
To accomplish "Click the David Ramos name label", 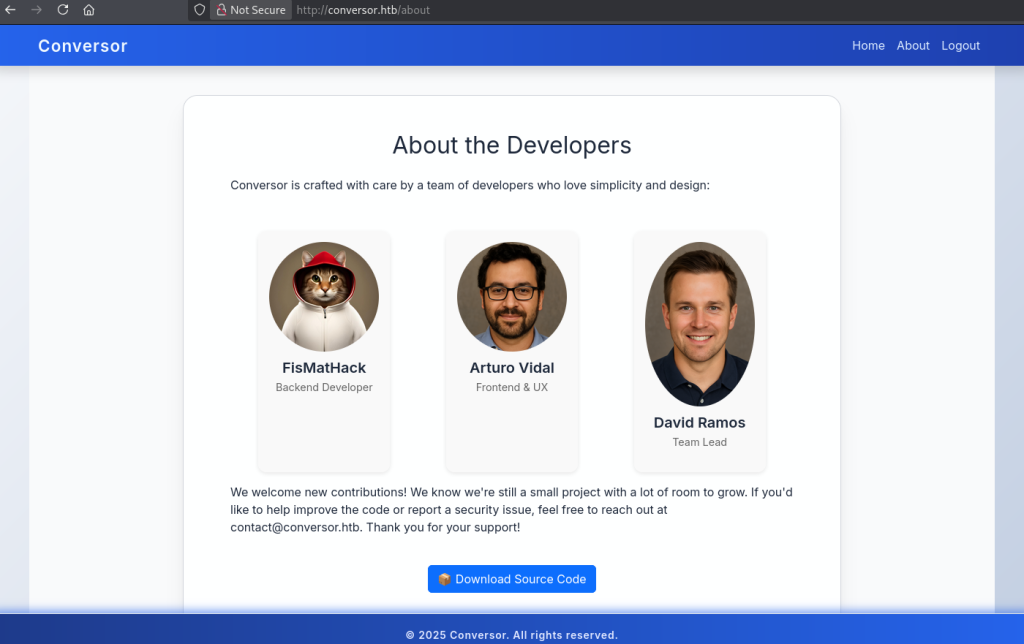I will [700, 423].
